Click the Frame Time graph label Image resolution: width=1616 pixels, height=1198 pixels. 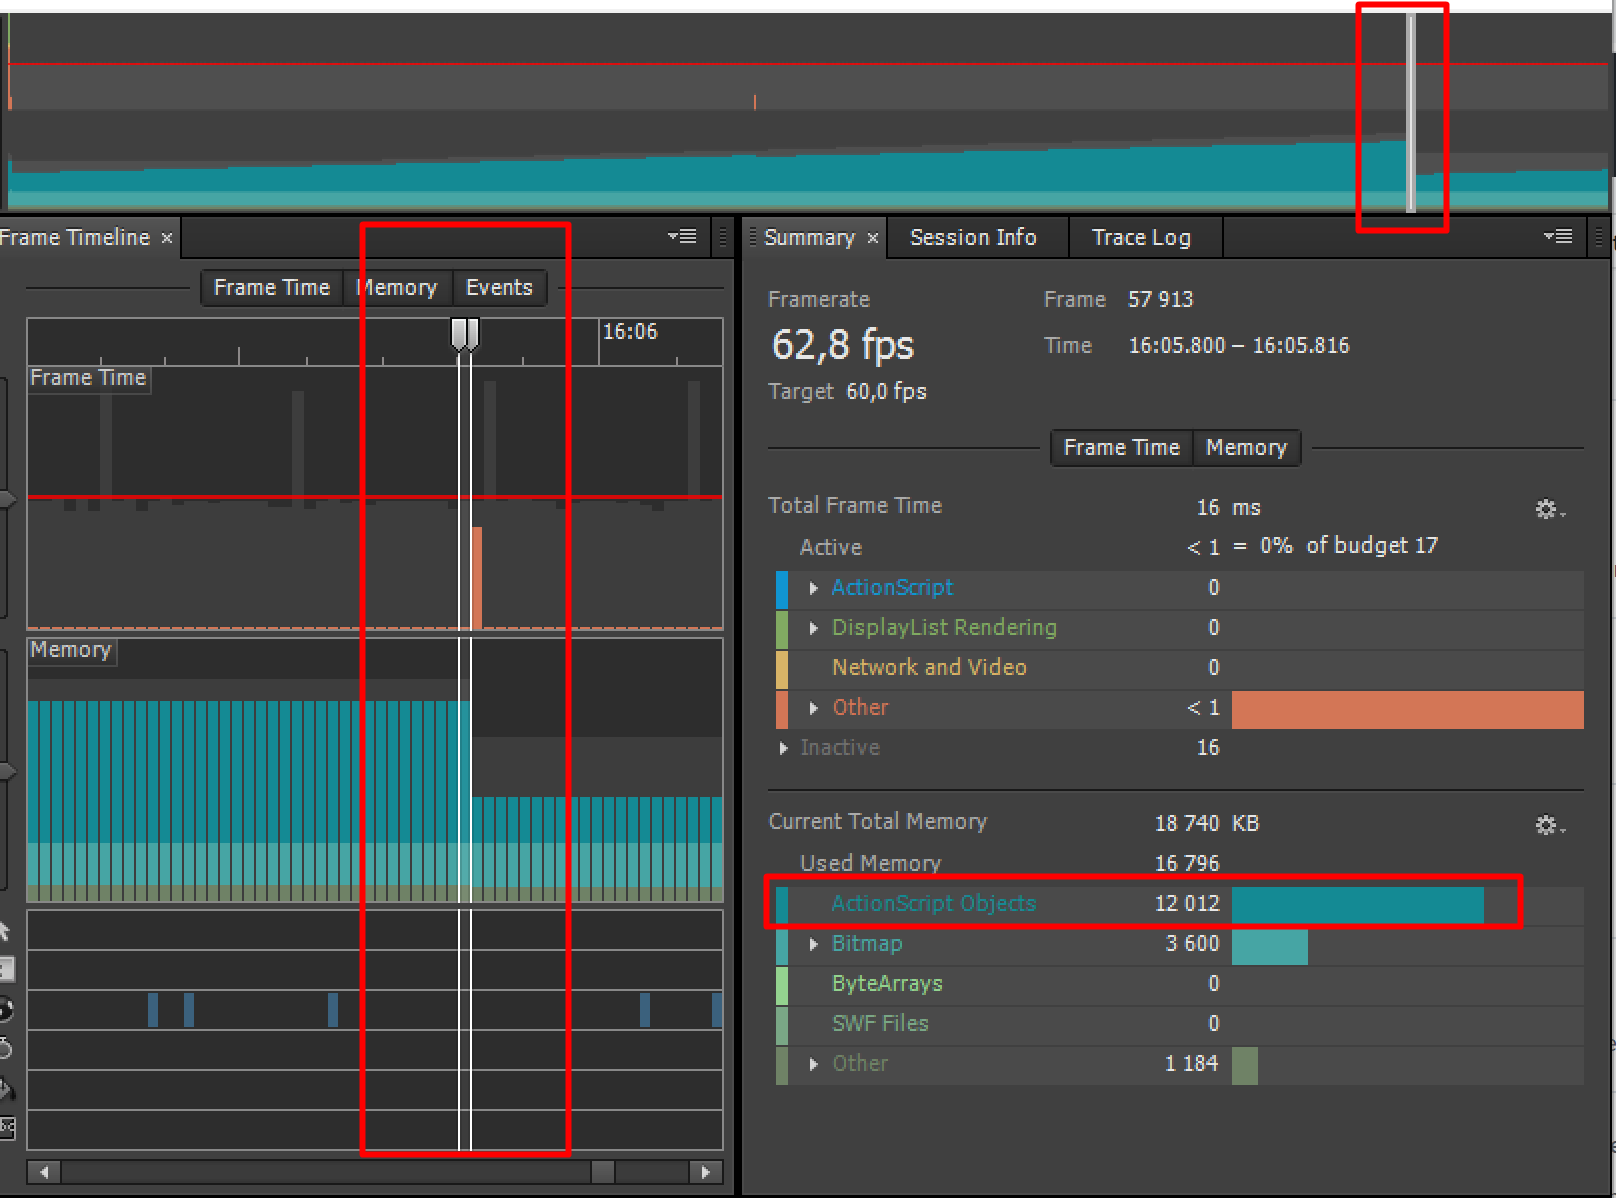(88, 378)
